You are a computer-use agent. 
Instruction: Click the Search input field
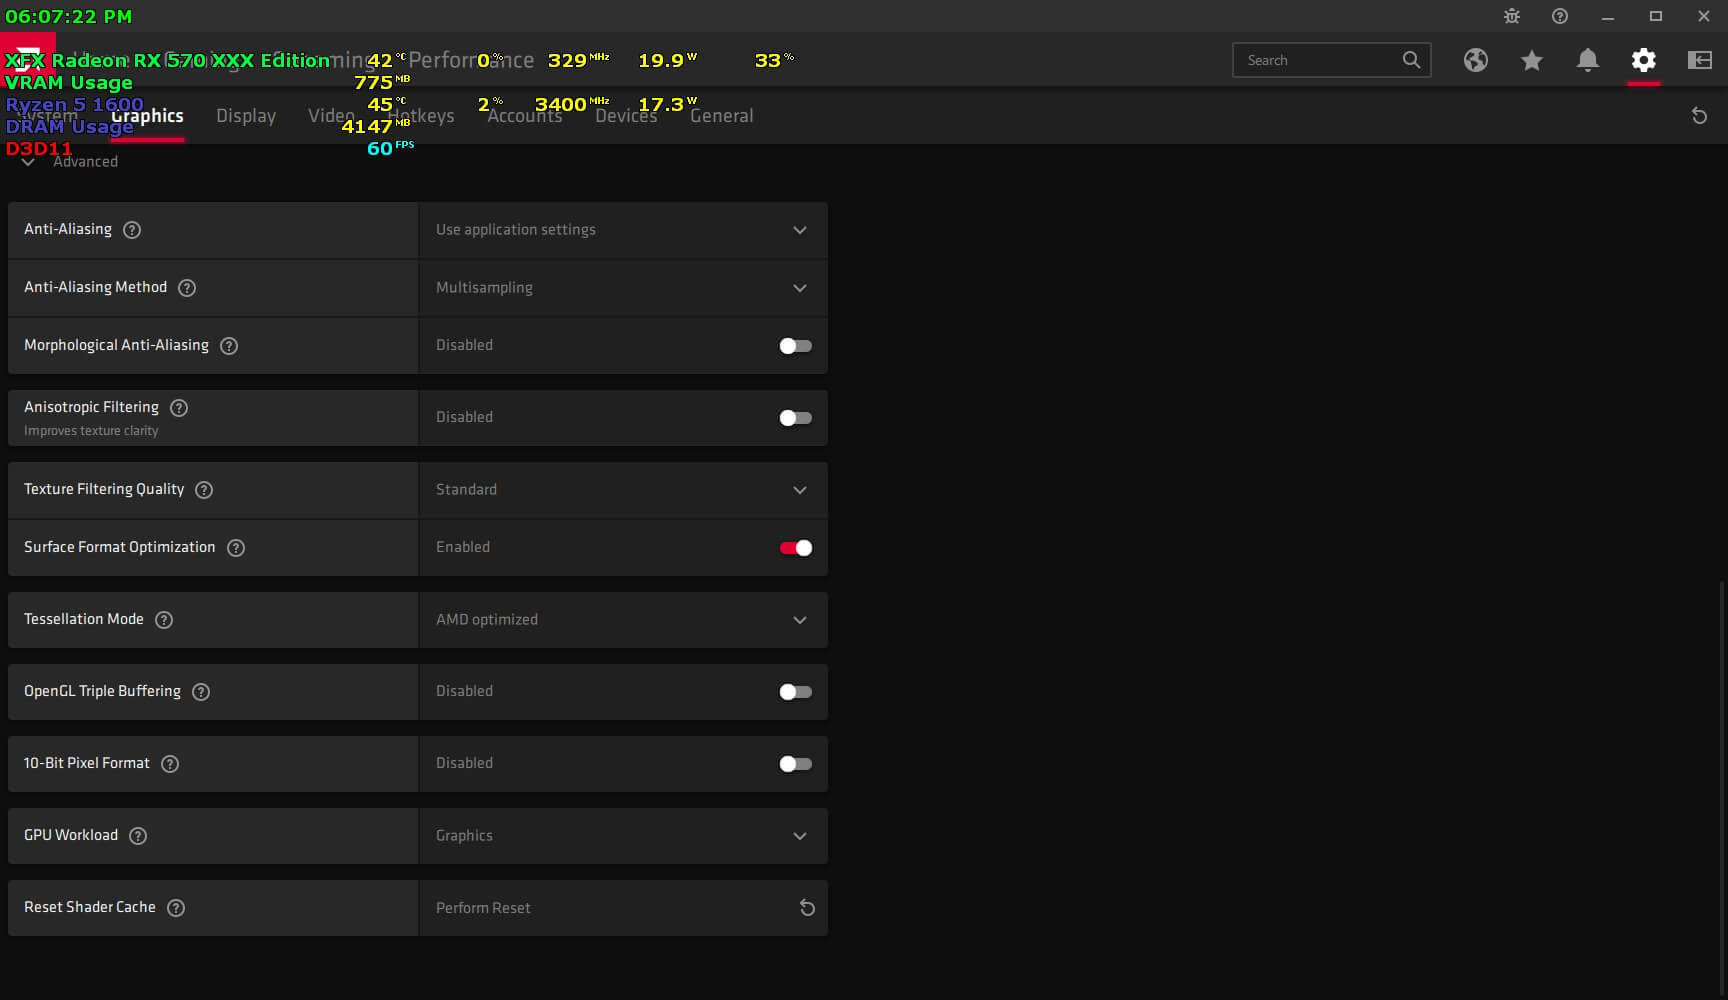[1318, 60]
